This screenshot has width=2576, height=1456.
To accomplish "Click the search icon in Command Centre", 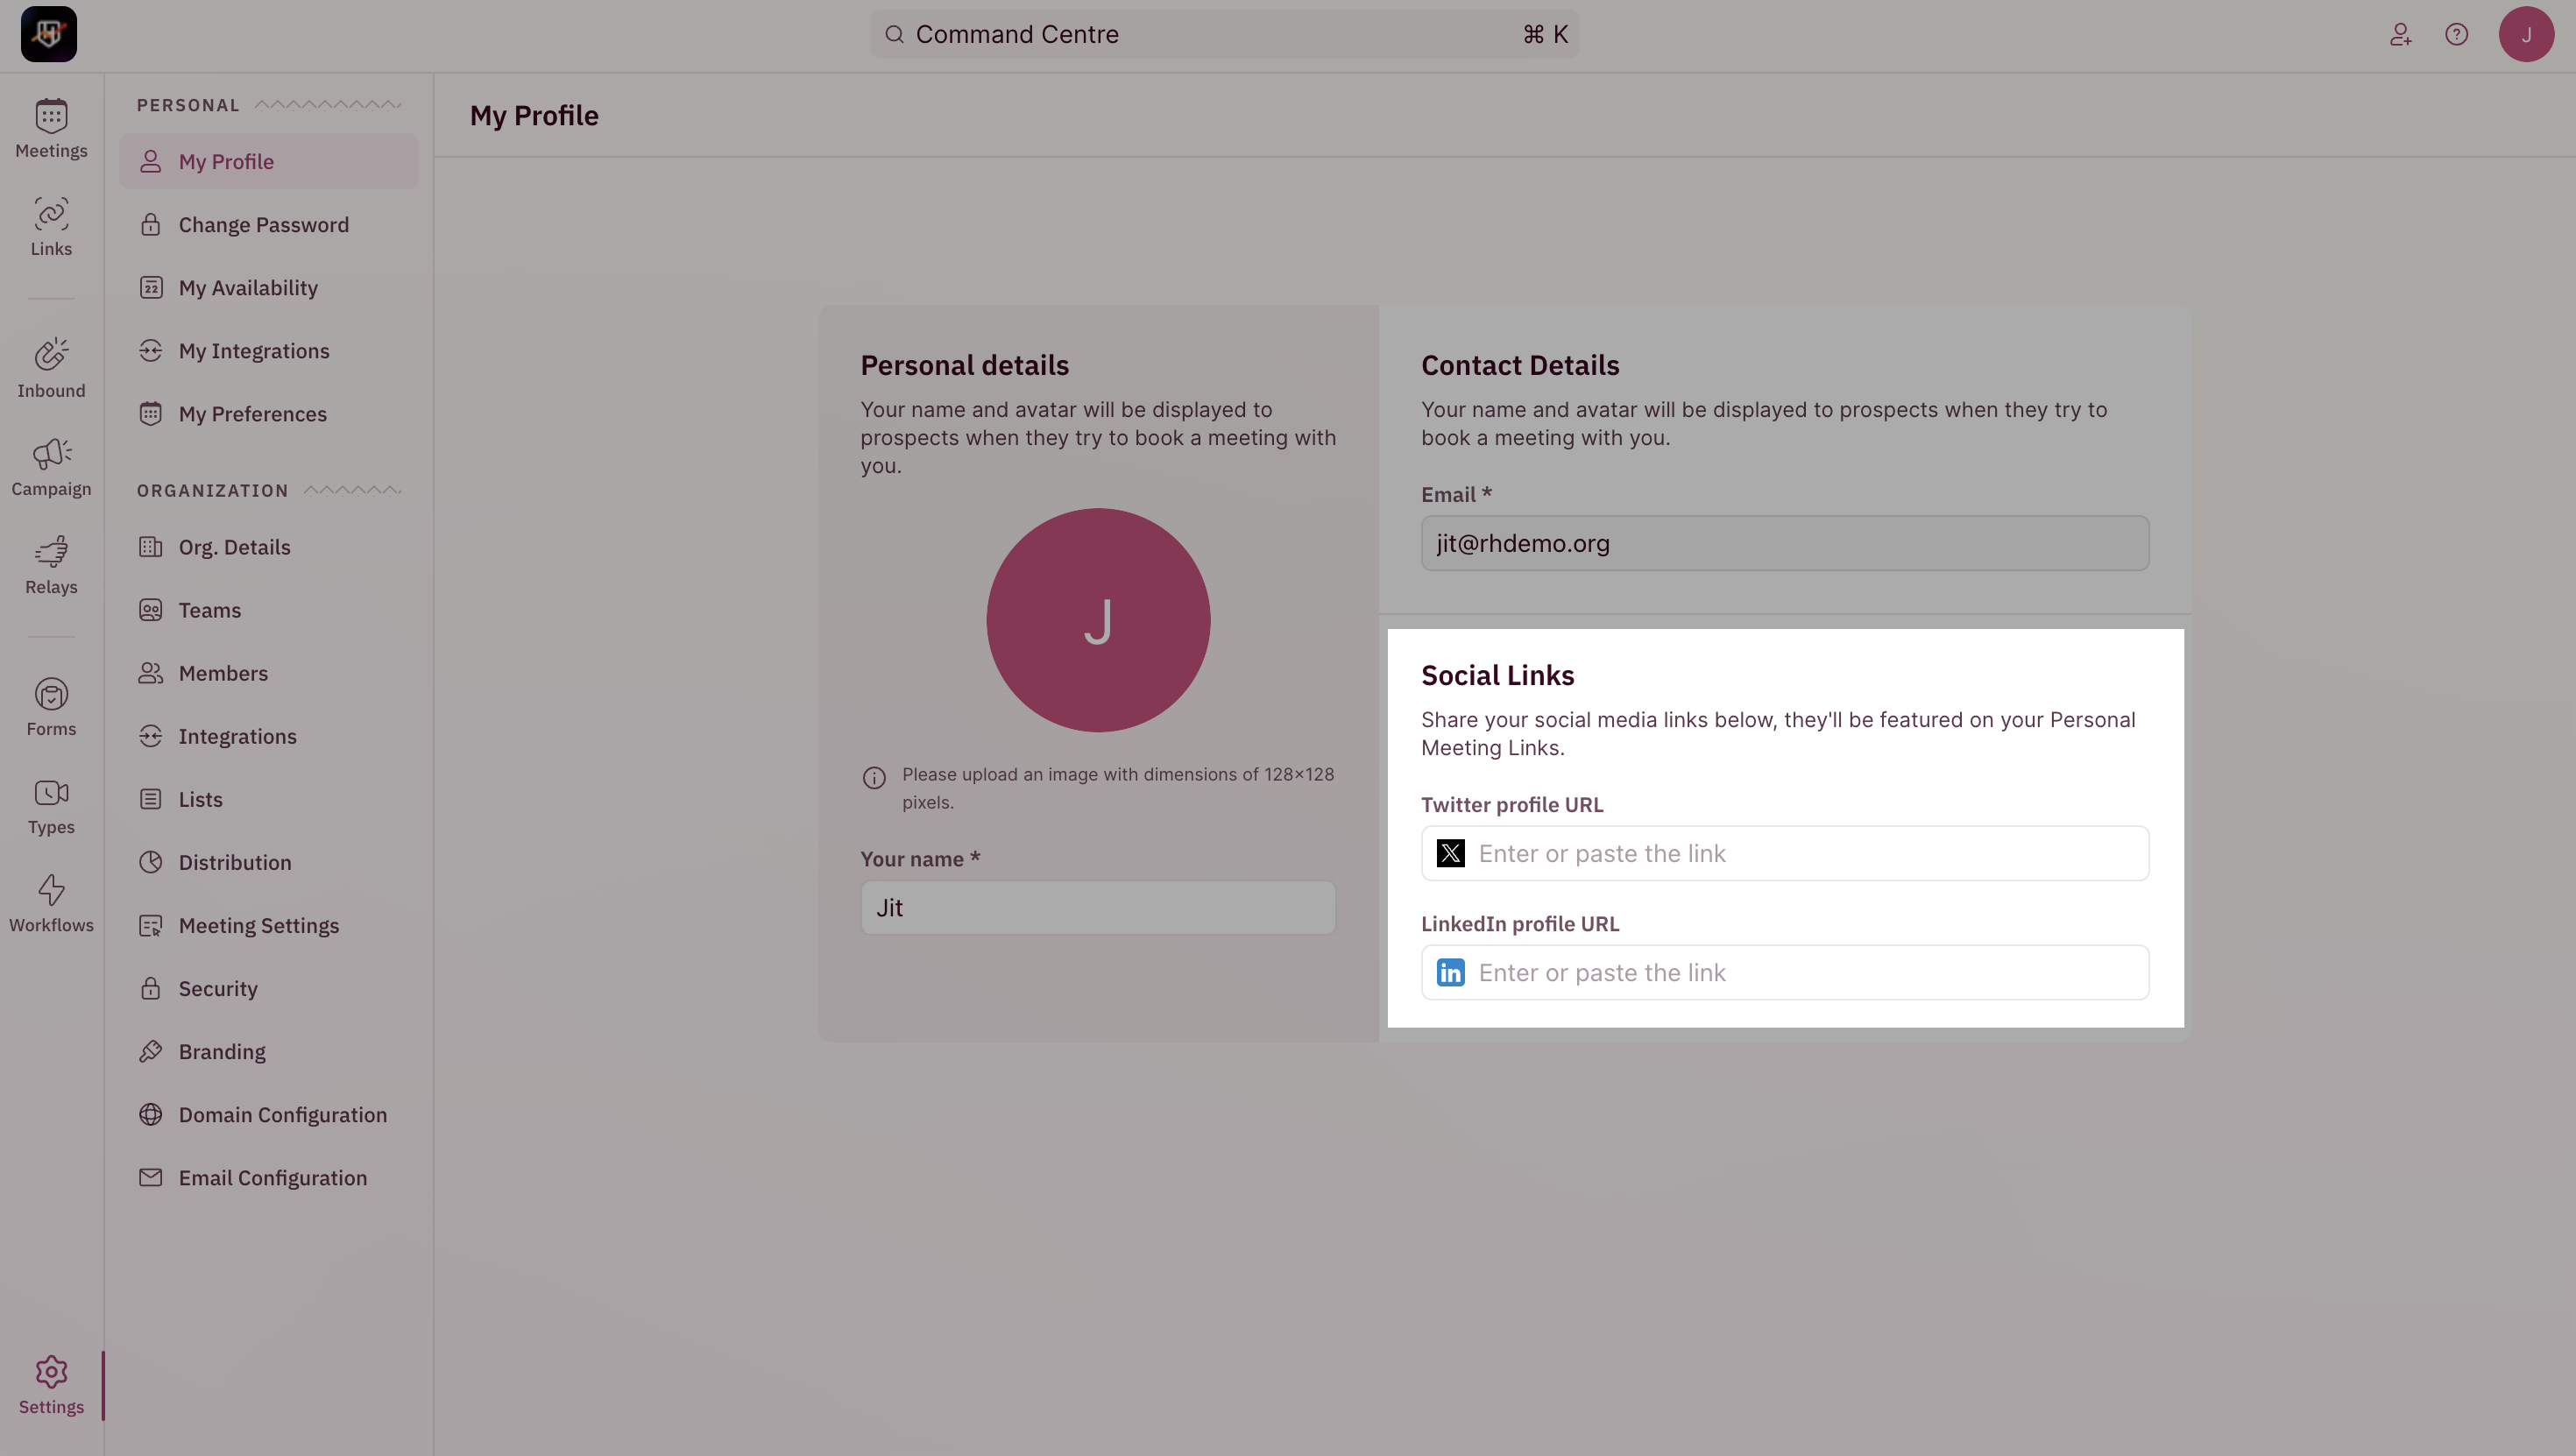I will (x=894, y=35).
